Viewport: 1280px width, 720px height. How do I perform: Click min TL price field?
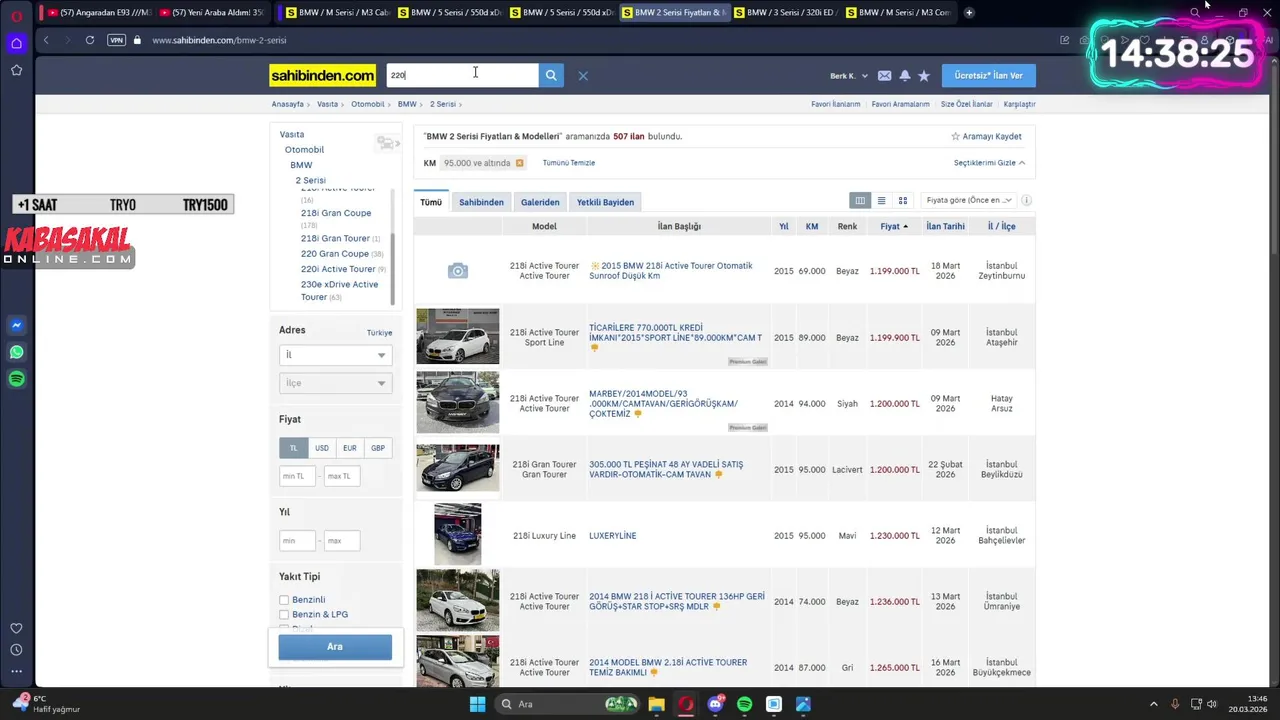tap(297, 476)
